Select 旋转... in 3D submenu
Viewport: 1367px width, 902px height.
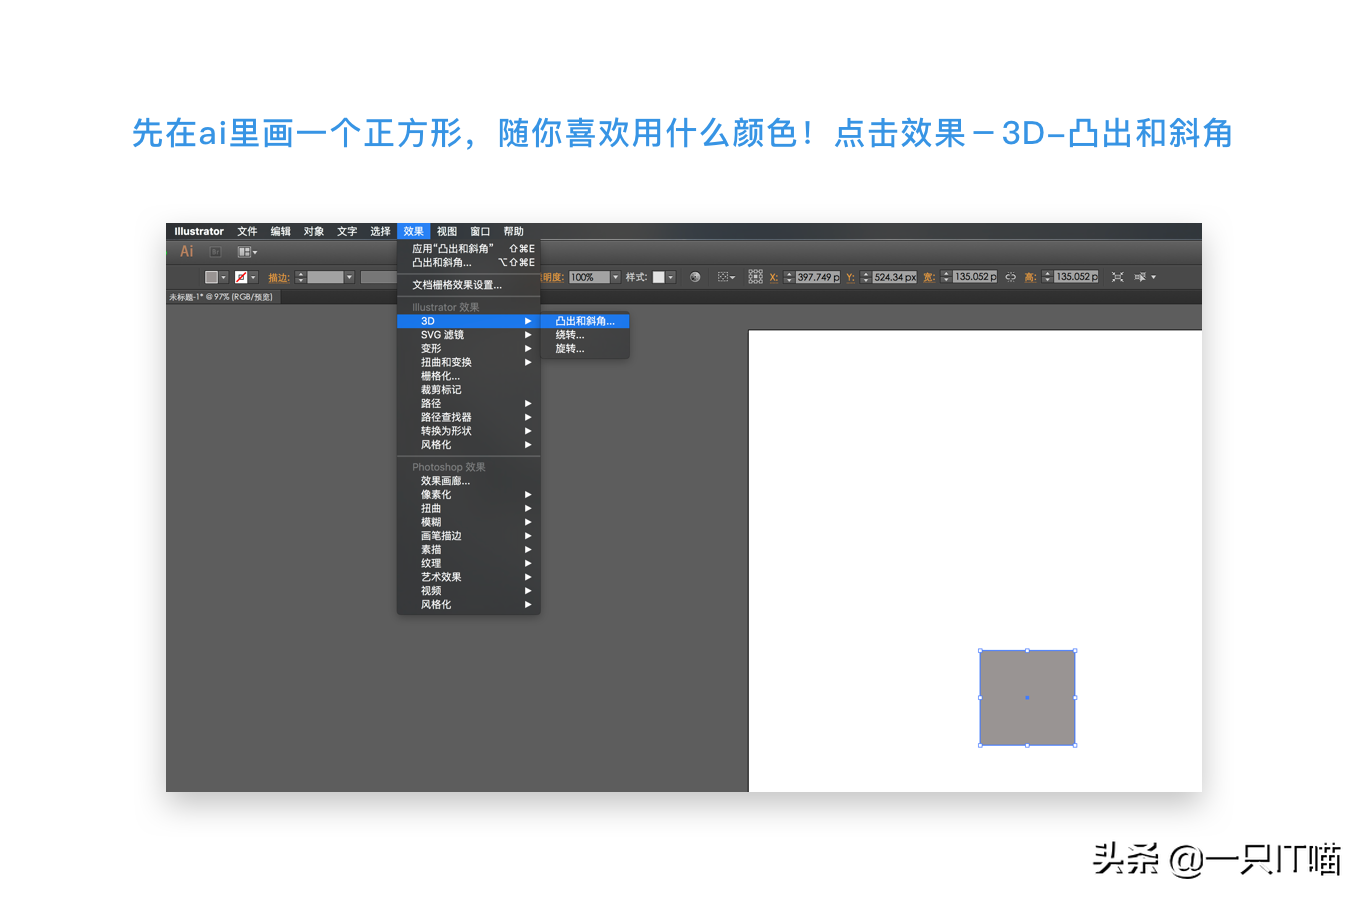click(x=585, y=349)
